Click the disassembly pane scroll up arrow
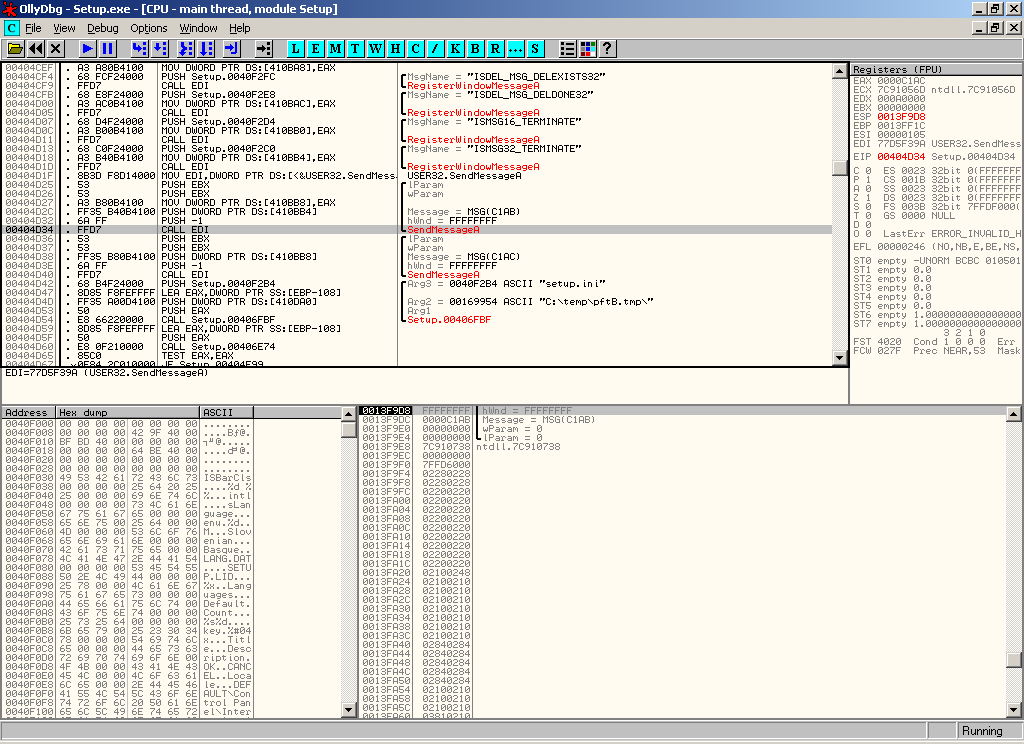The height and width of the screenshot is (744, 1024). click(840, 71)
